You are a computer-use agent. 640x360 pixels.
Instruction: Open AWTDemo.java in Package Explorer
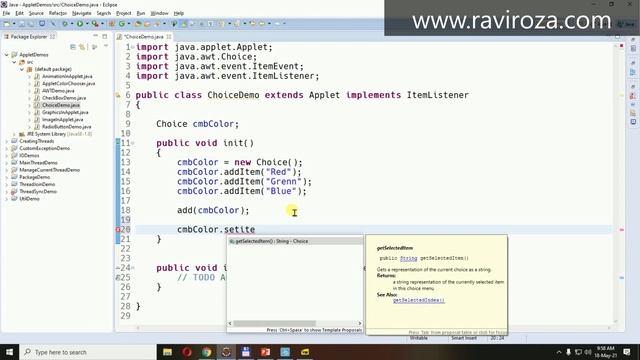58,91
